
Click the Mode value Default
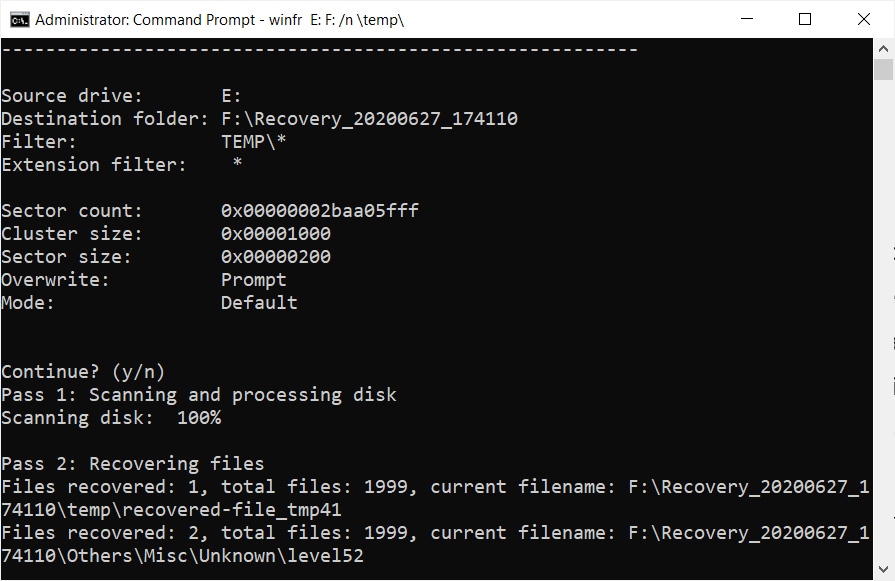(258, 303)
